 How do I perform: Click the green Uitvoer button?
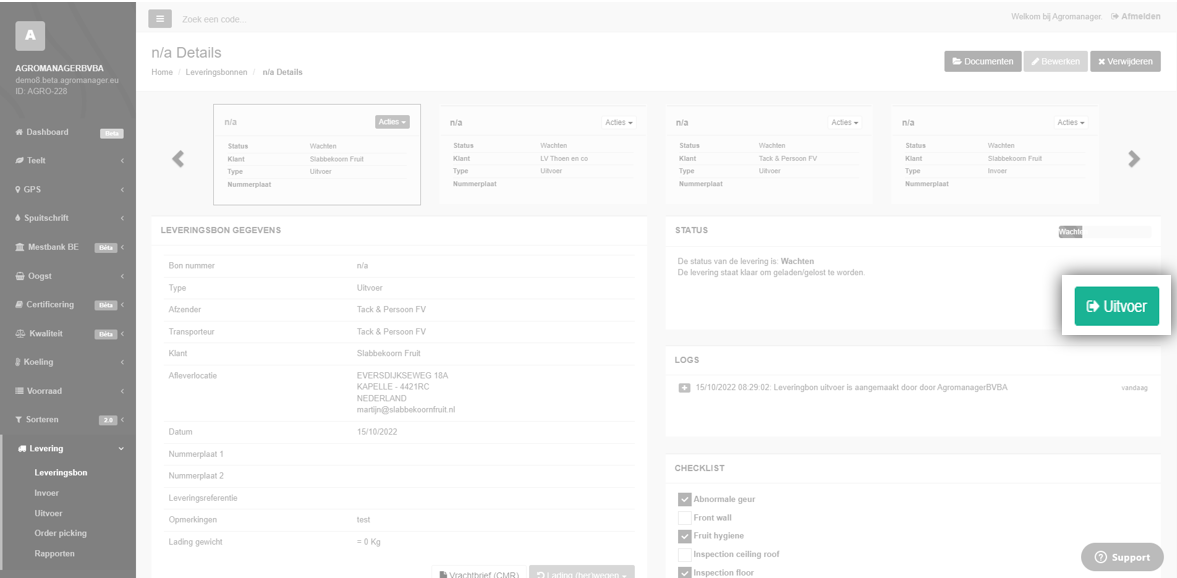[x=1116, y=306]
